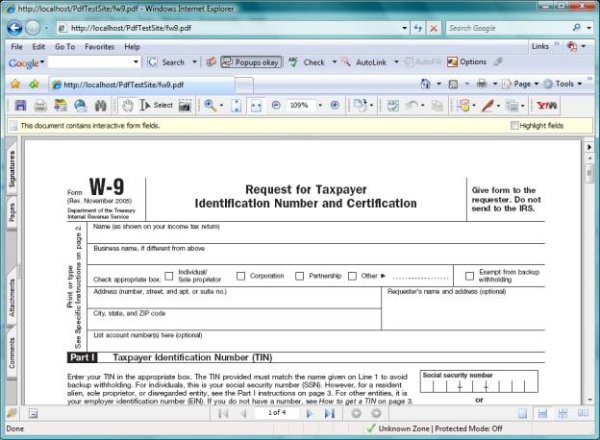Check the Individual/Sole proprietor box
The image size is (600, 440).
pos(169,276)
